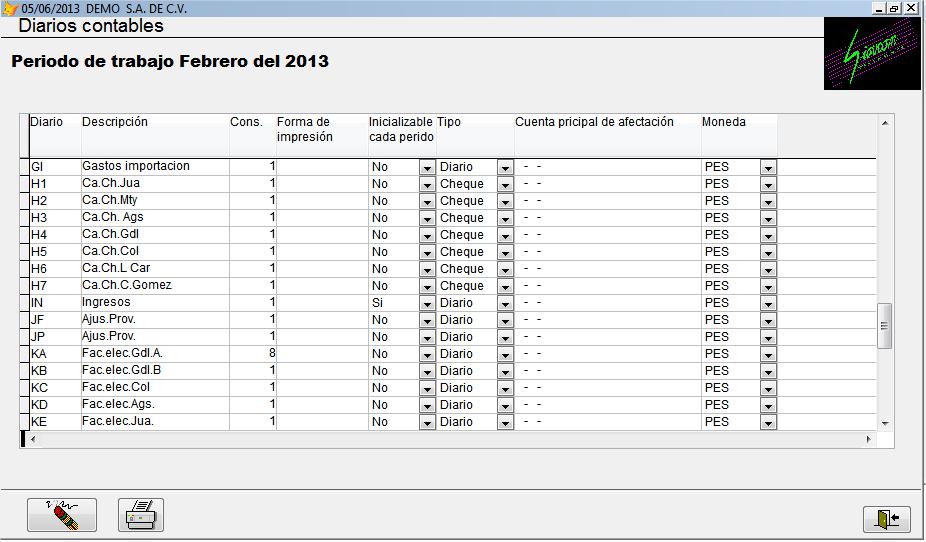The width and height of the screenshot is (926, 542).
Task: Expand Inicializable dropdown for row IN
Action: pos(427,304)
